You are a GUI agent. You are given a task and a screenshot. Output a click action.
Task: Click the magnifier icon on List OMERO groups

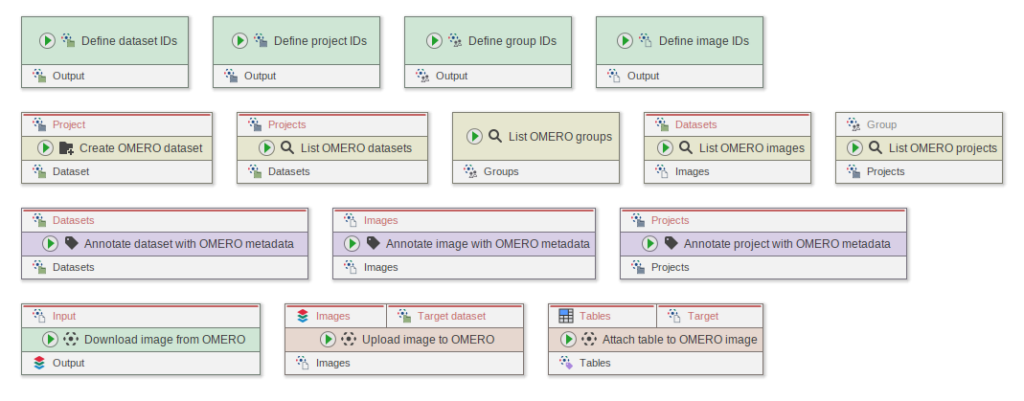point(494,137)
